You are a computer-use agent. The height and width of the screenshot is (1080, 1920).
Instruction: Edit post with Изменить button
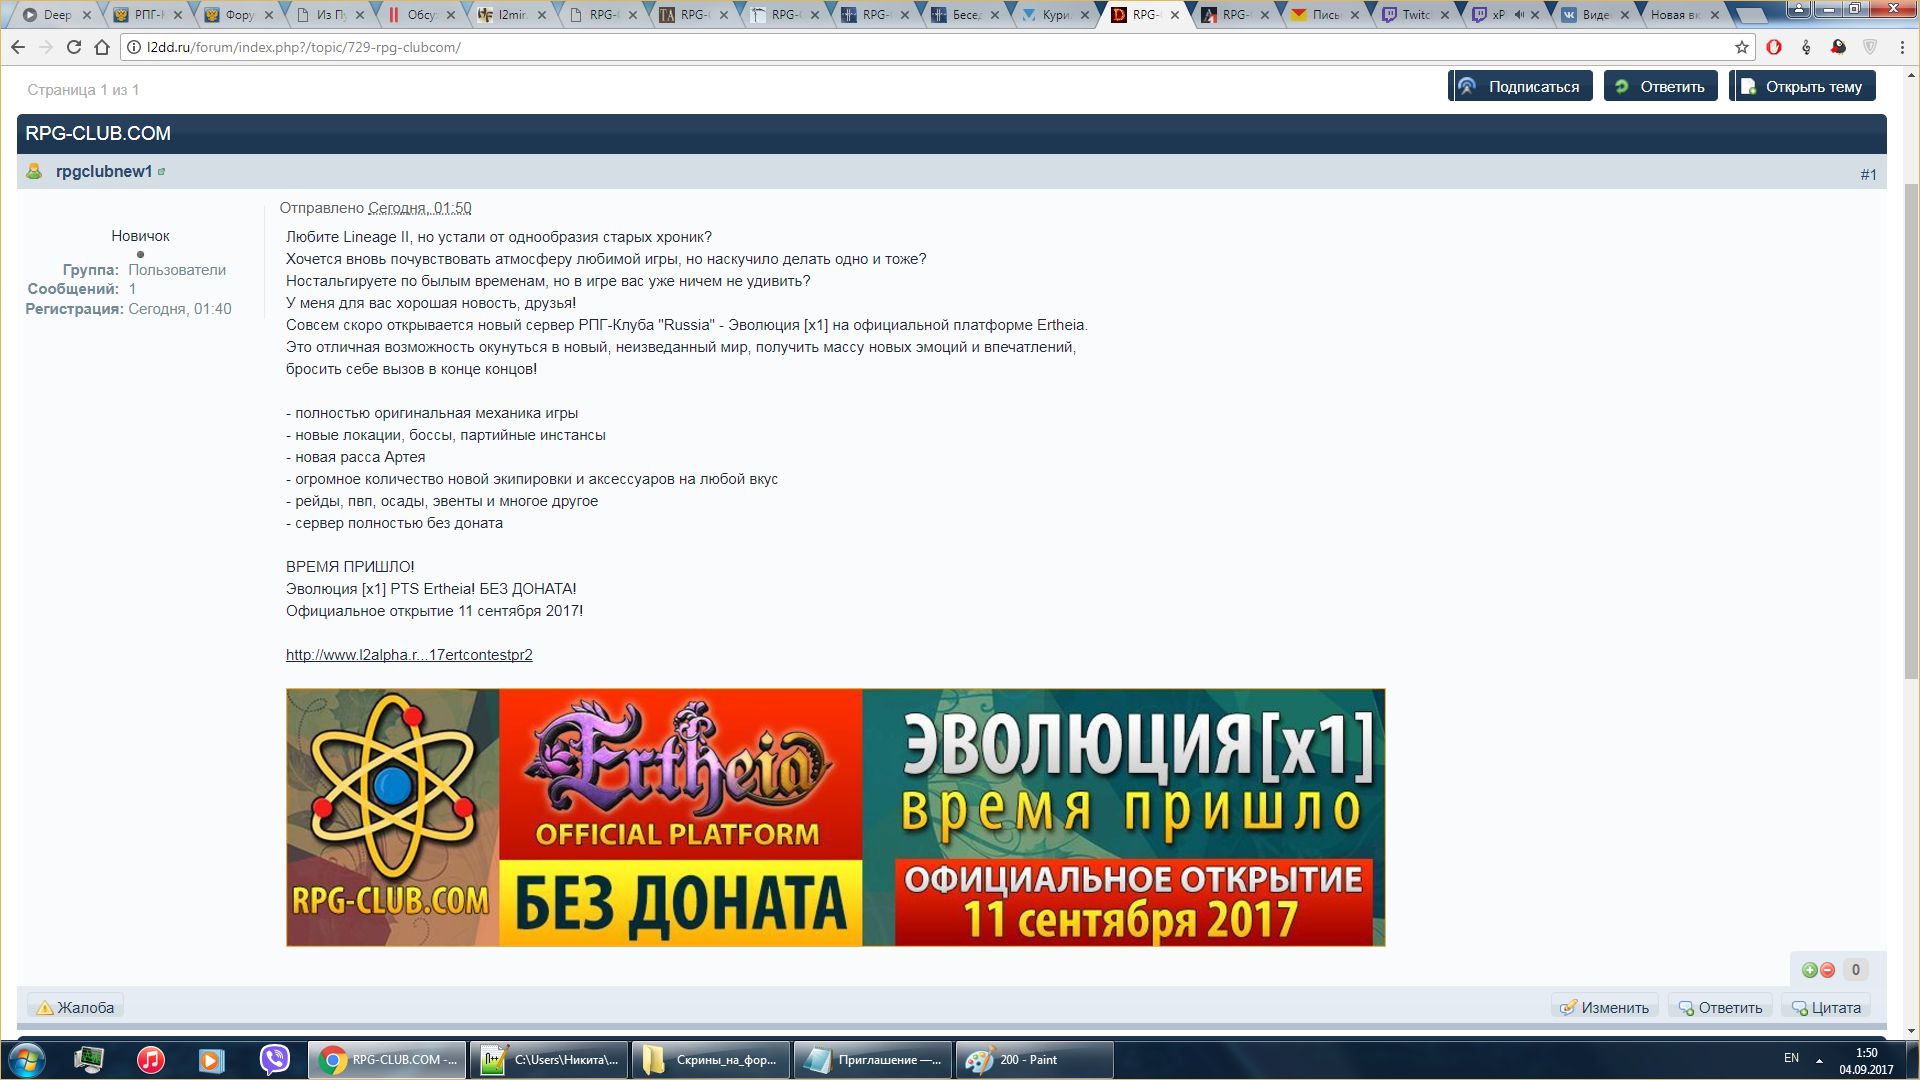[x=1604, y=1007]
